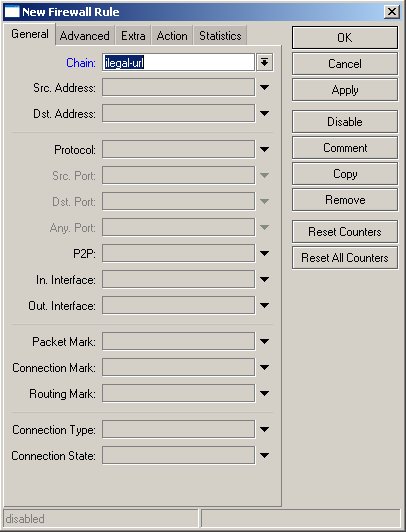Click the Apply button

tap(345, 90)
